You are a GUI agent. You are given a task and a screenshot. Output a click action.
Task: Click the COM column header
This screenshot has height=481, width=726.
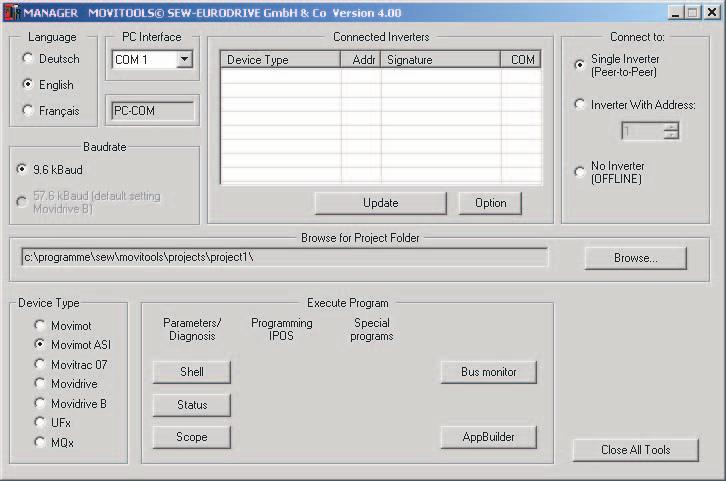[521, 60]
